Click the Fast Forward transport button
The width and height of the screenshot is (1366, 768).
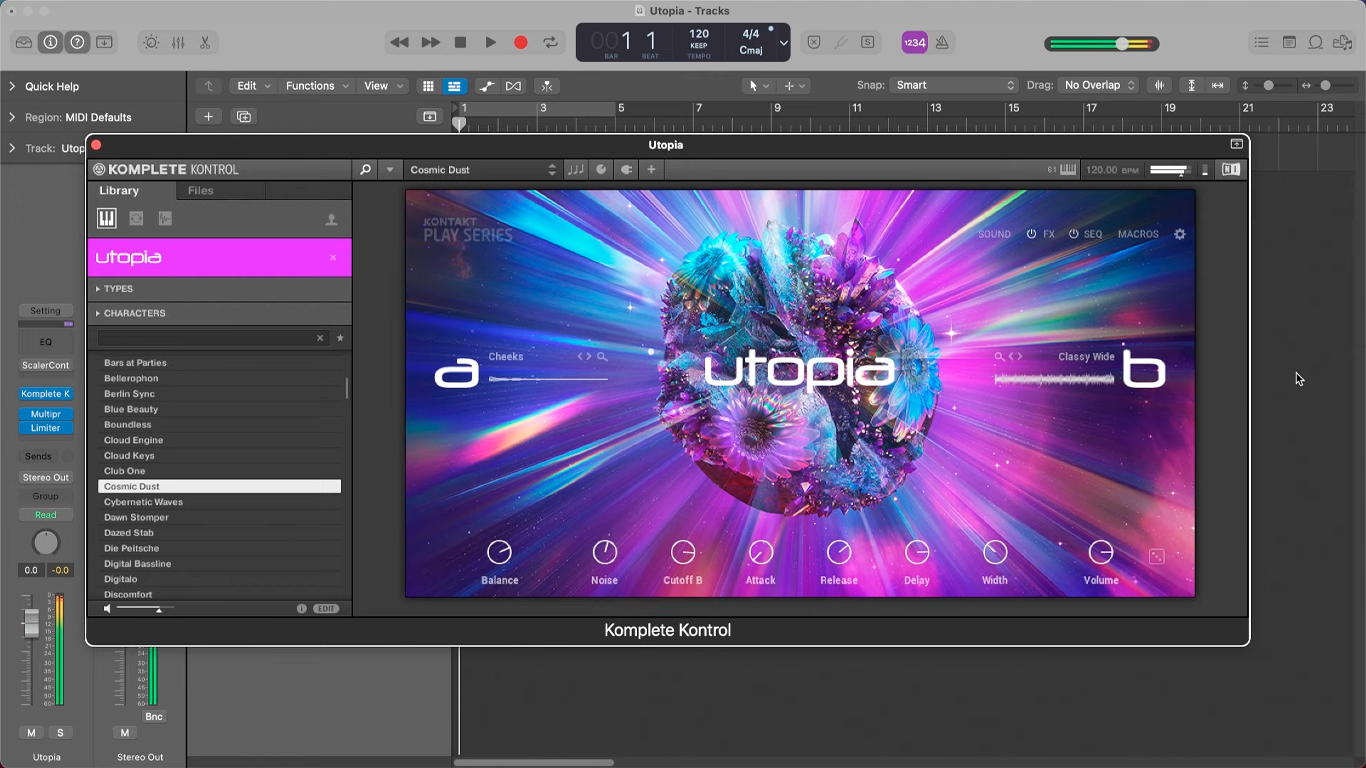click(430, 43)
